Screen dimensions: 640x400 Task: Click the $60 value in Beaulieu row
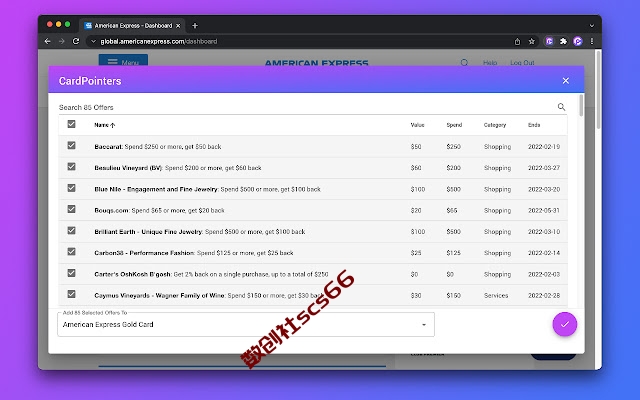tap(416, 168)
